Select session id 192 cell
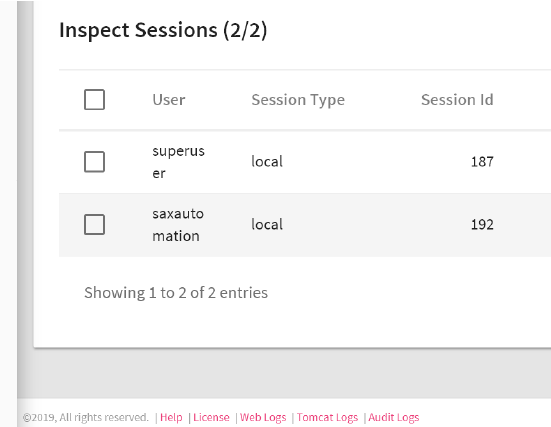This screenshot has width=551, height=427. (x=482, y=224)
